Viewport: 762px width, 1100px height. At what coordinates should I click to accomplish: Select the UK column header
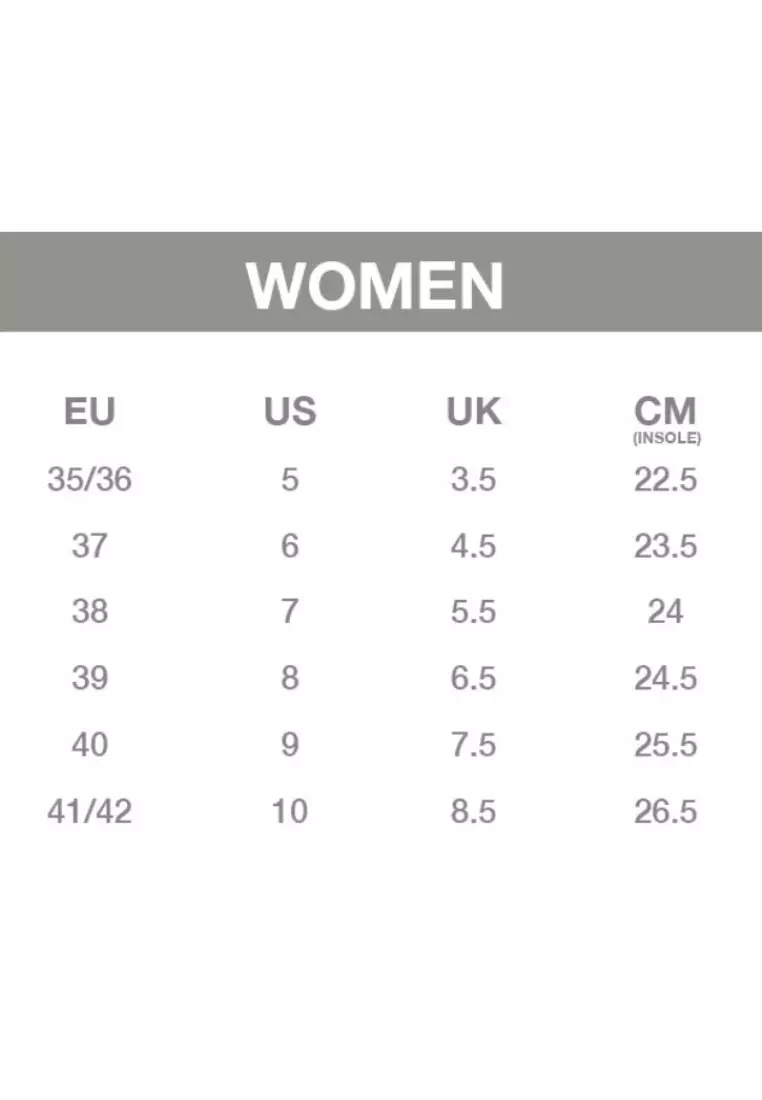474,411
